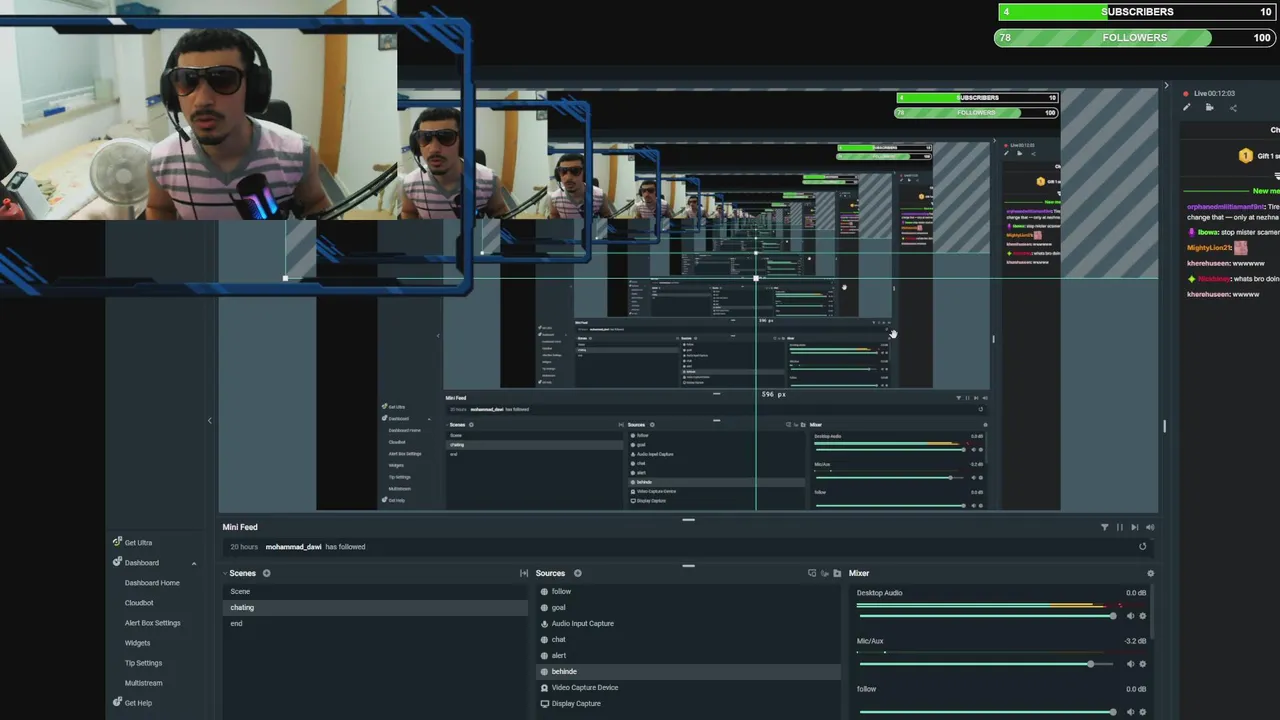Click the Subscribers goal progress bar
Viewport: 1280px width, 720px height.
pos(1137,12)
